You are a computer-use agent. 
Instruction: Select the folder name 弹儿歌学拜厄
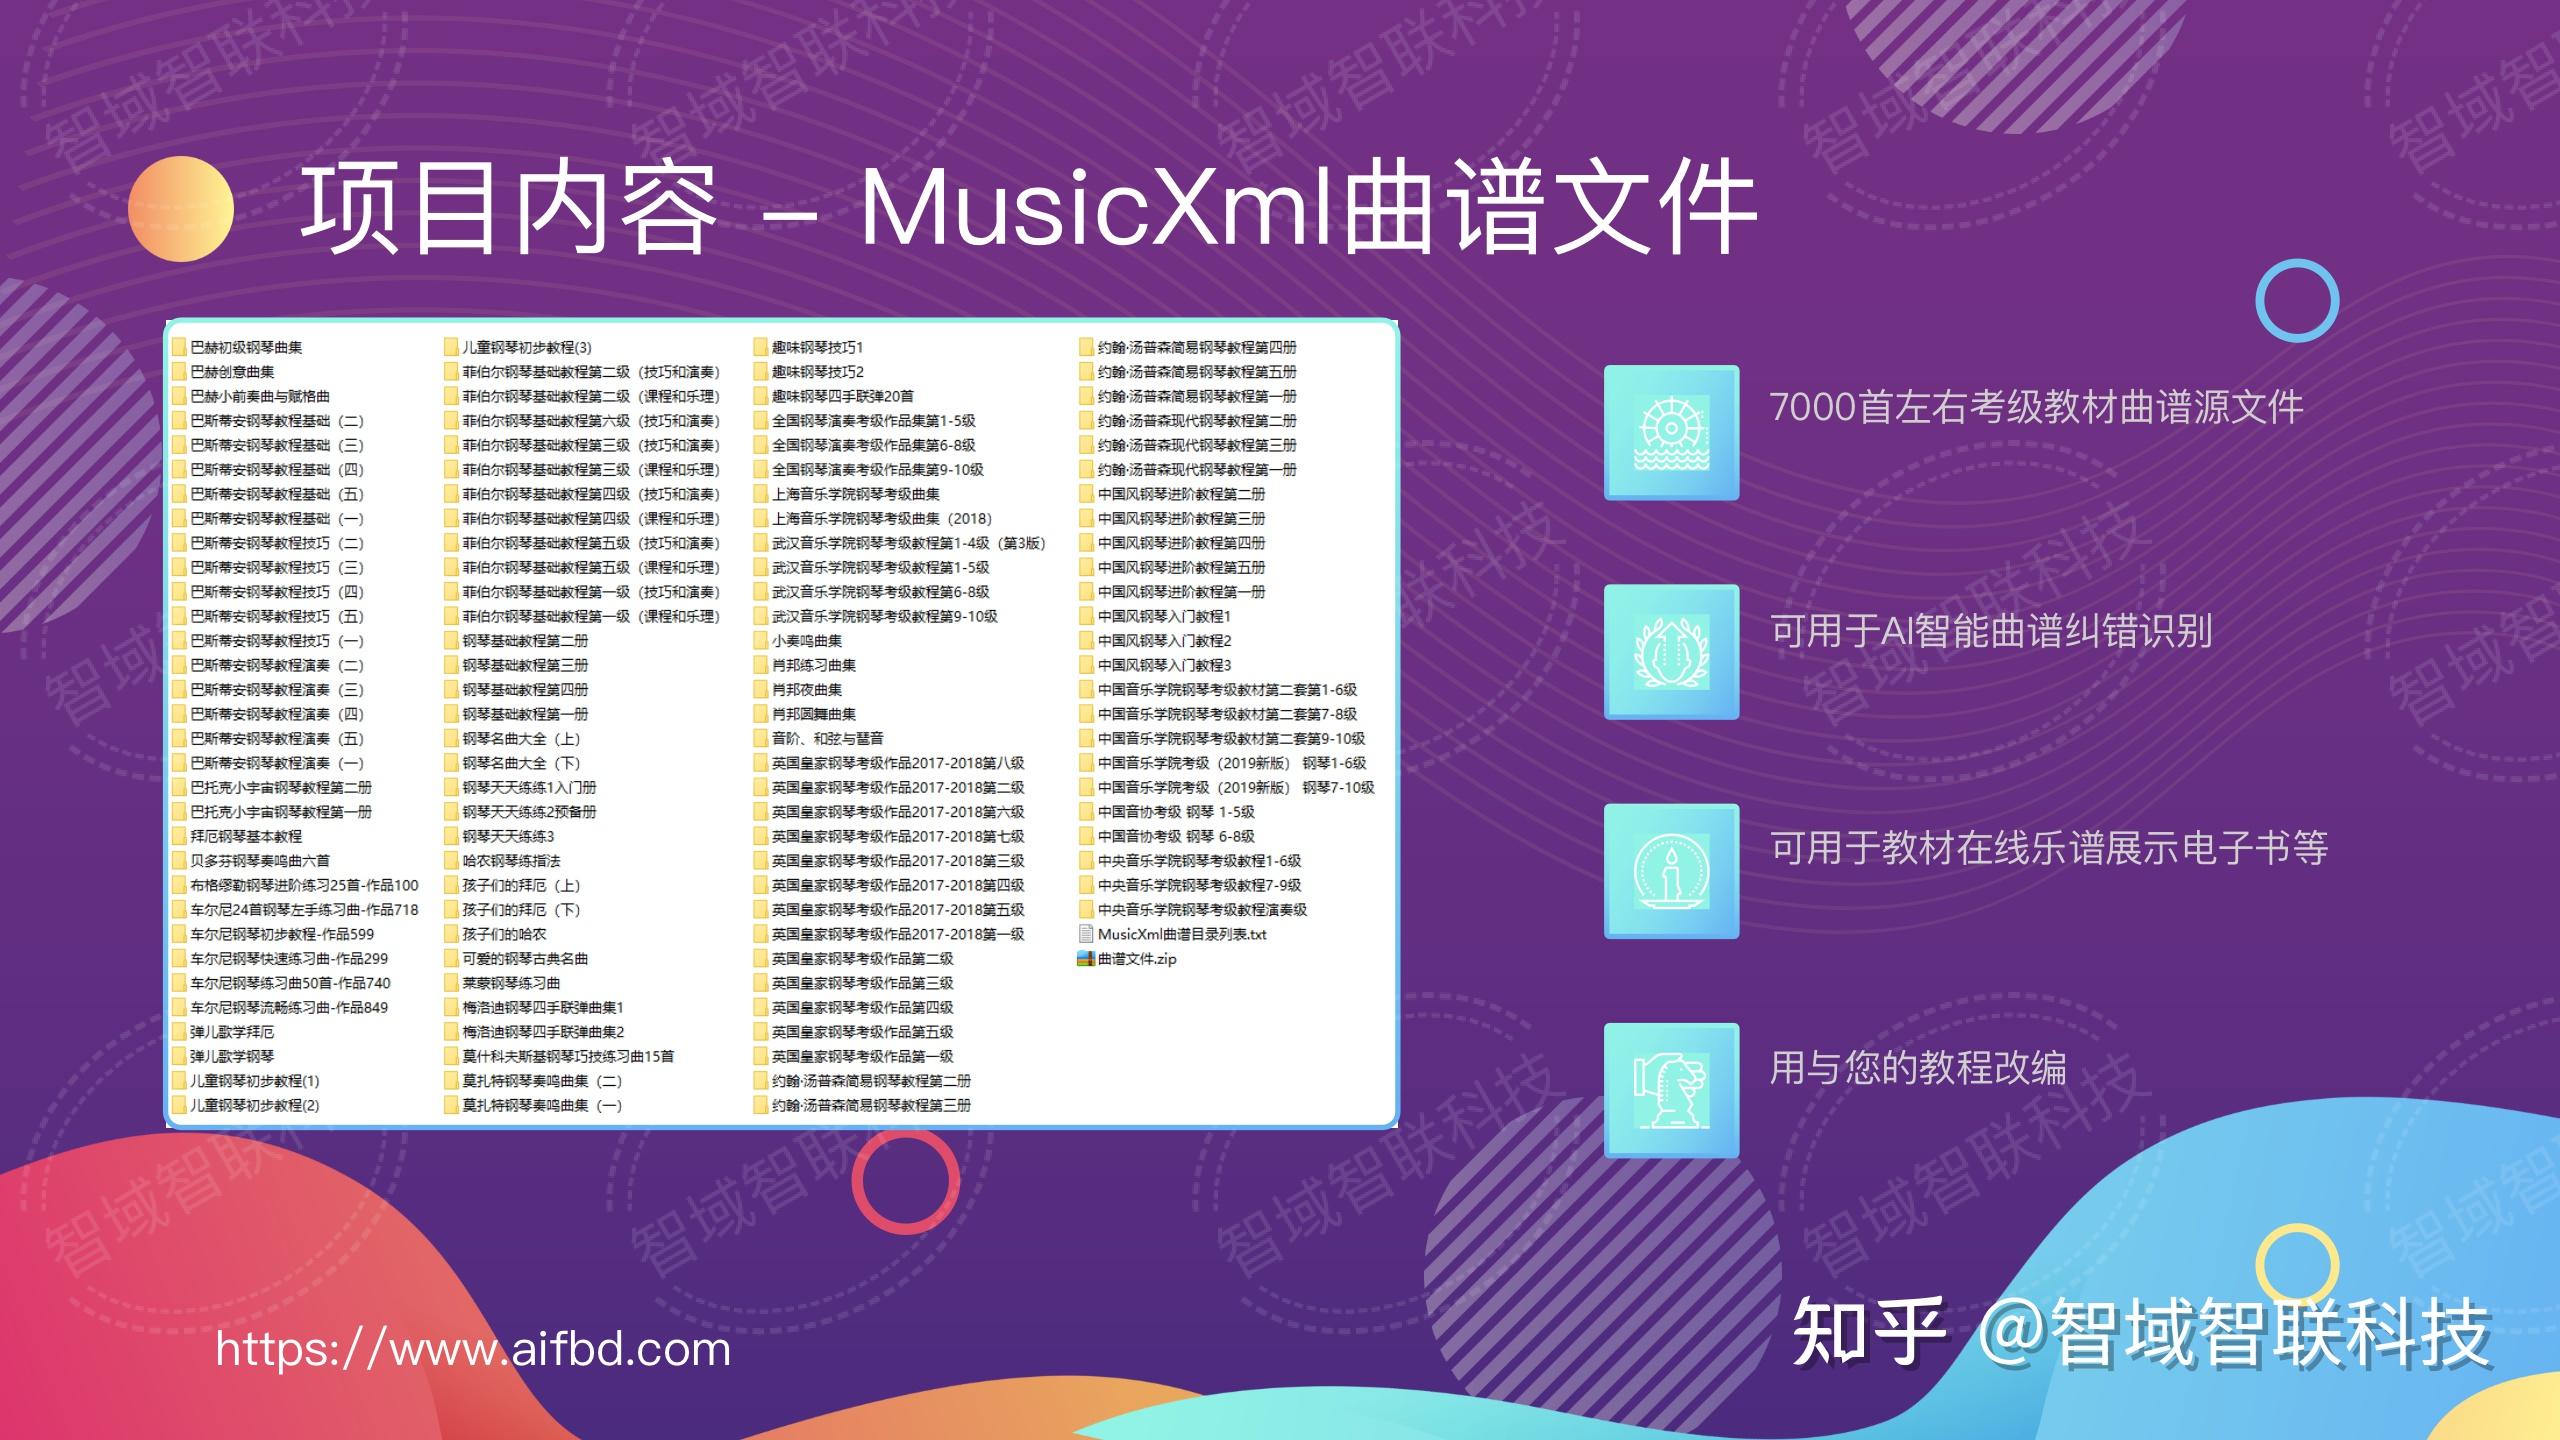coord(232,1032)
